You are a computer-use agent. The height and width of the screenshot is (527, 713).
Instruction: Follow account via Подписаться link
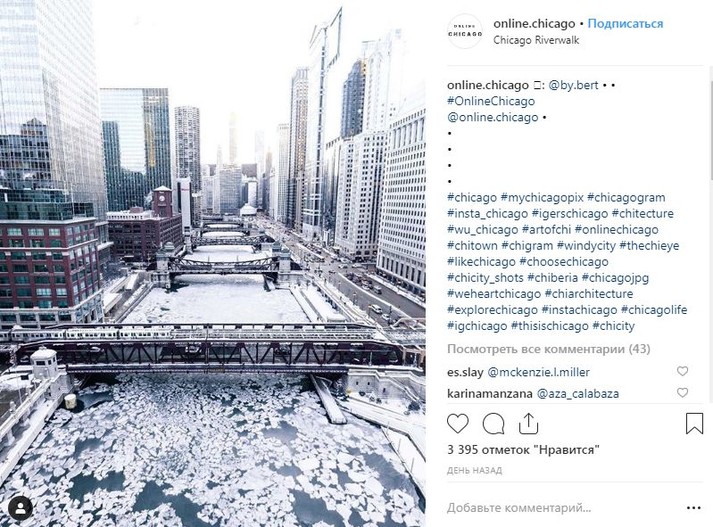point(625,24)
